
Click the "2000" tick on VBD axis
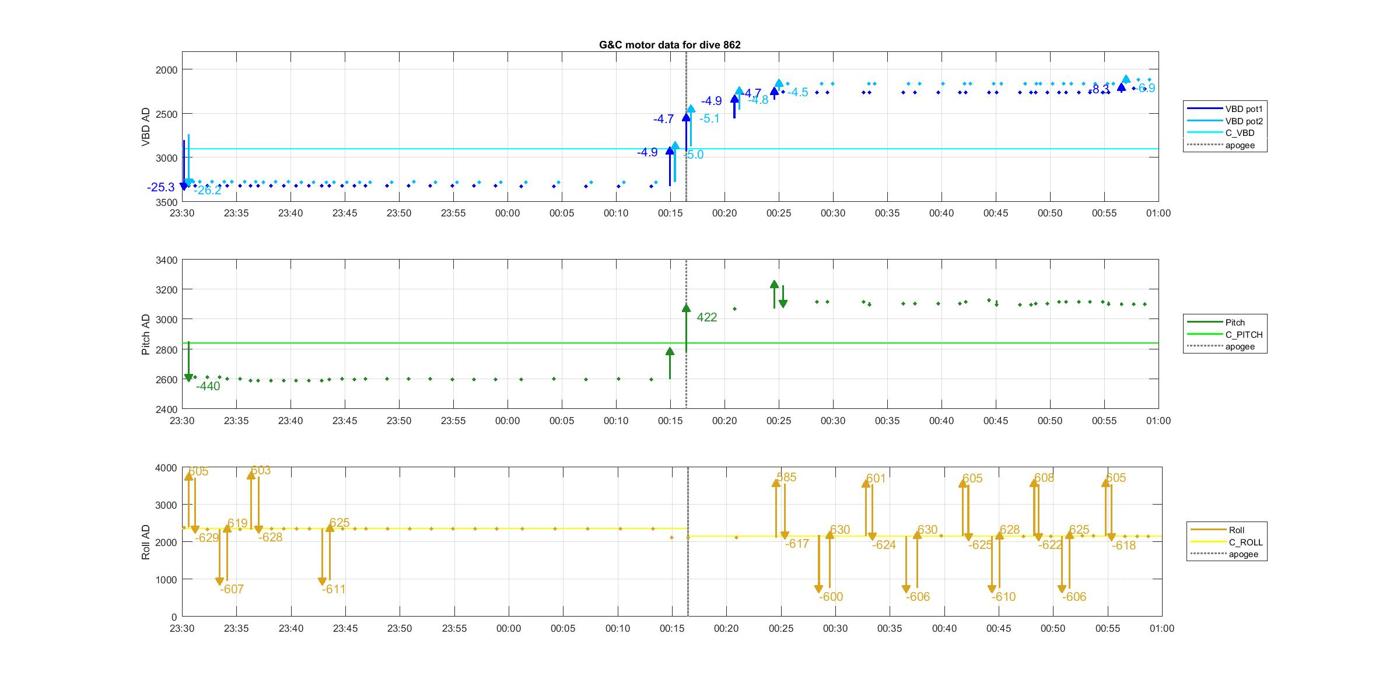(x=166, y=70)
